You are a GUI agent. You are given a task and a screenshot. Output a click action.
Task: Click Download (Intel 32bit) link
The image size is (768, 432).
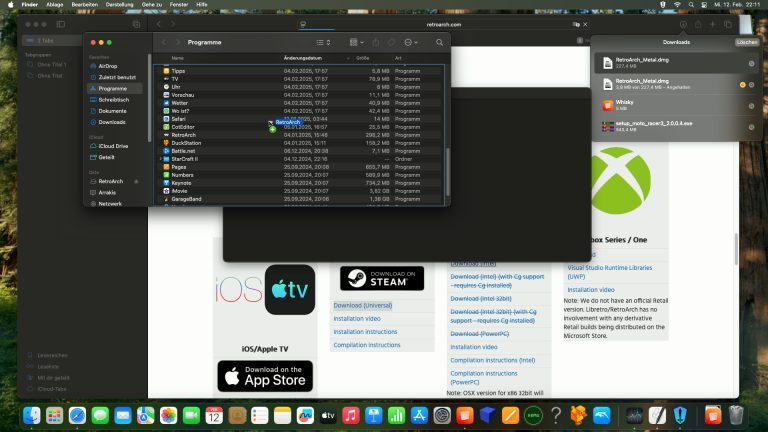pos(481,299)
